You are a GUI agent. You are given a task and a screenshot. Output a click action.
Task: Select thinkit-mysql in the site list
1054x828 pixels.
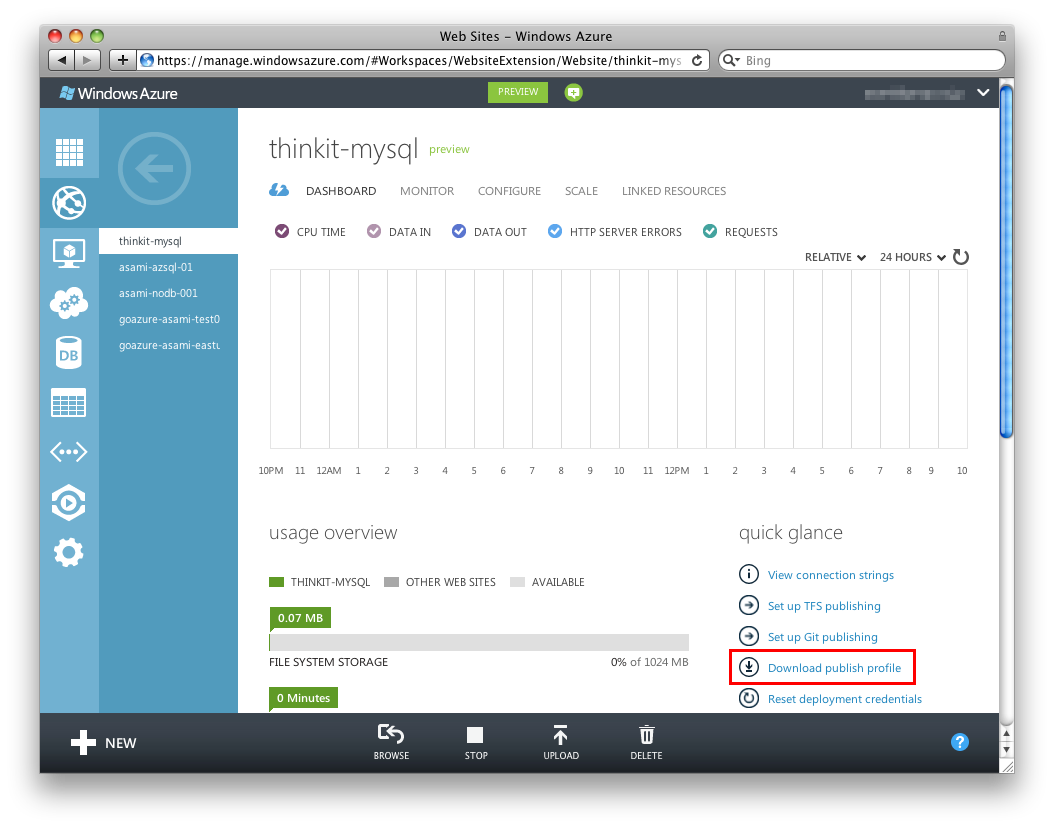click(x=168, y=241)
